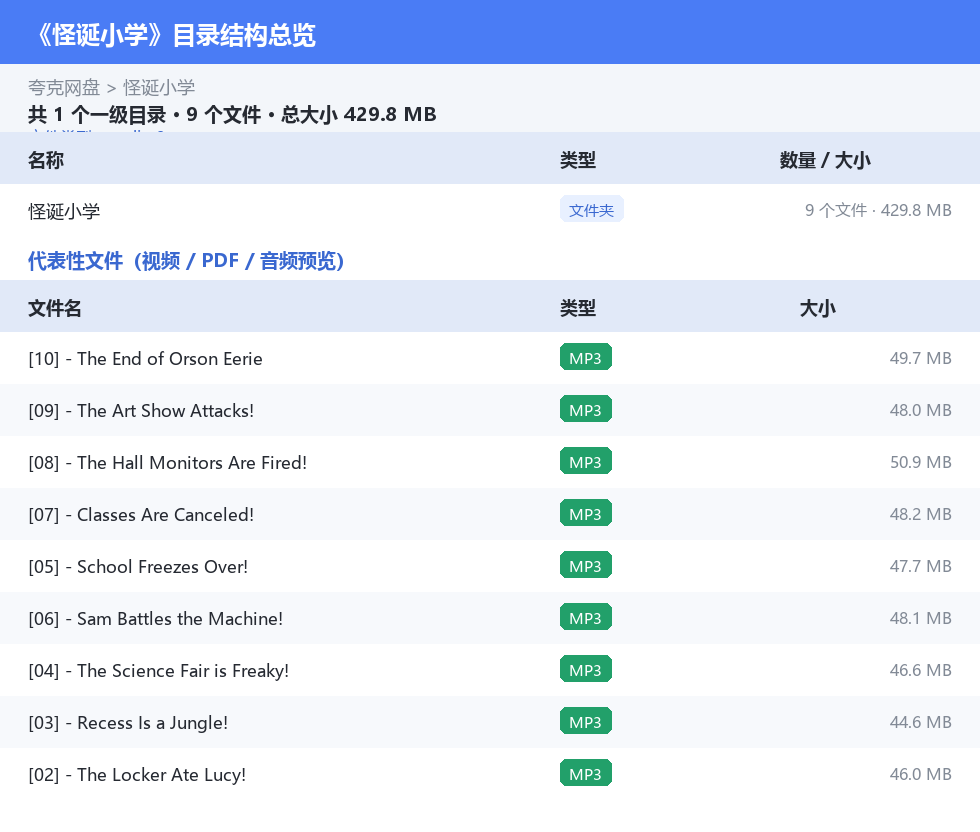This screenshot has height=832, width=980.
Task: Click the 文件夹 type badge
Action: (x=591, y=210)
